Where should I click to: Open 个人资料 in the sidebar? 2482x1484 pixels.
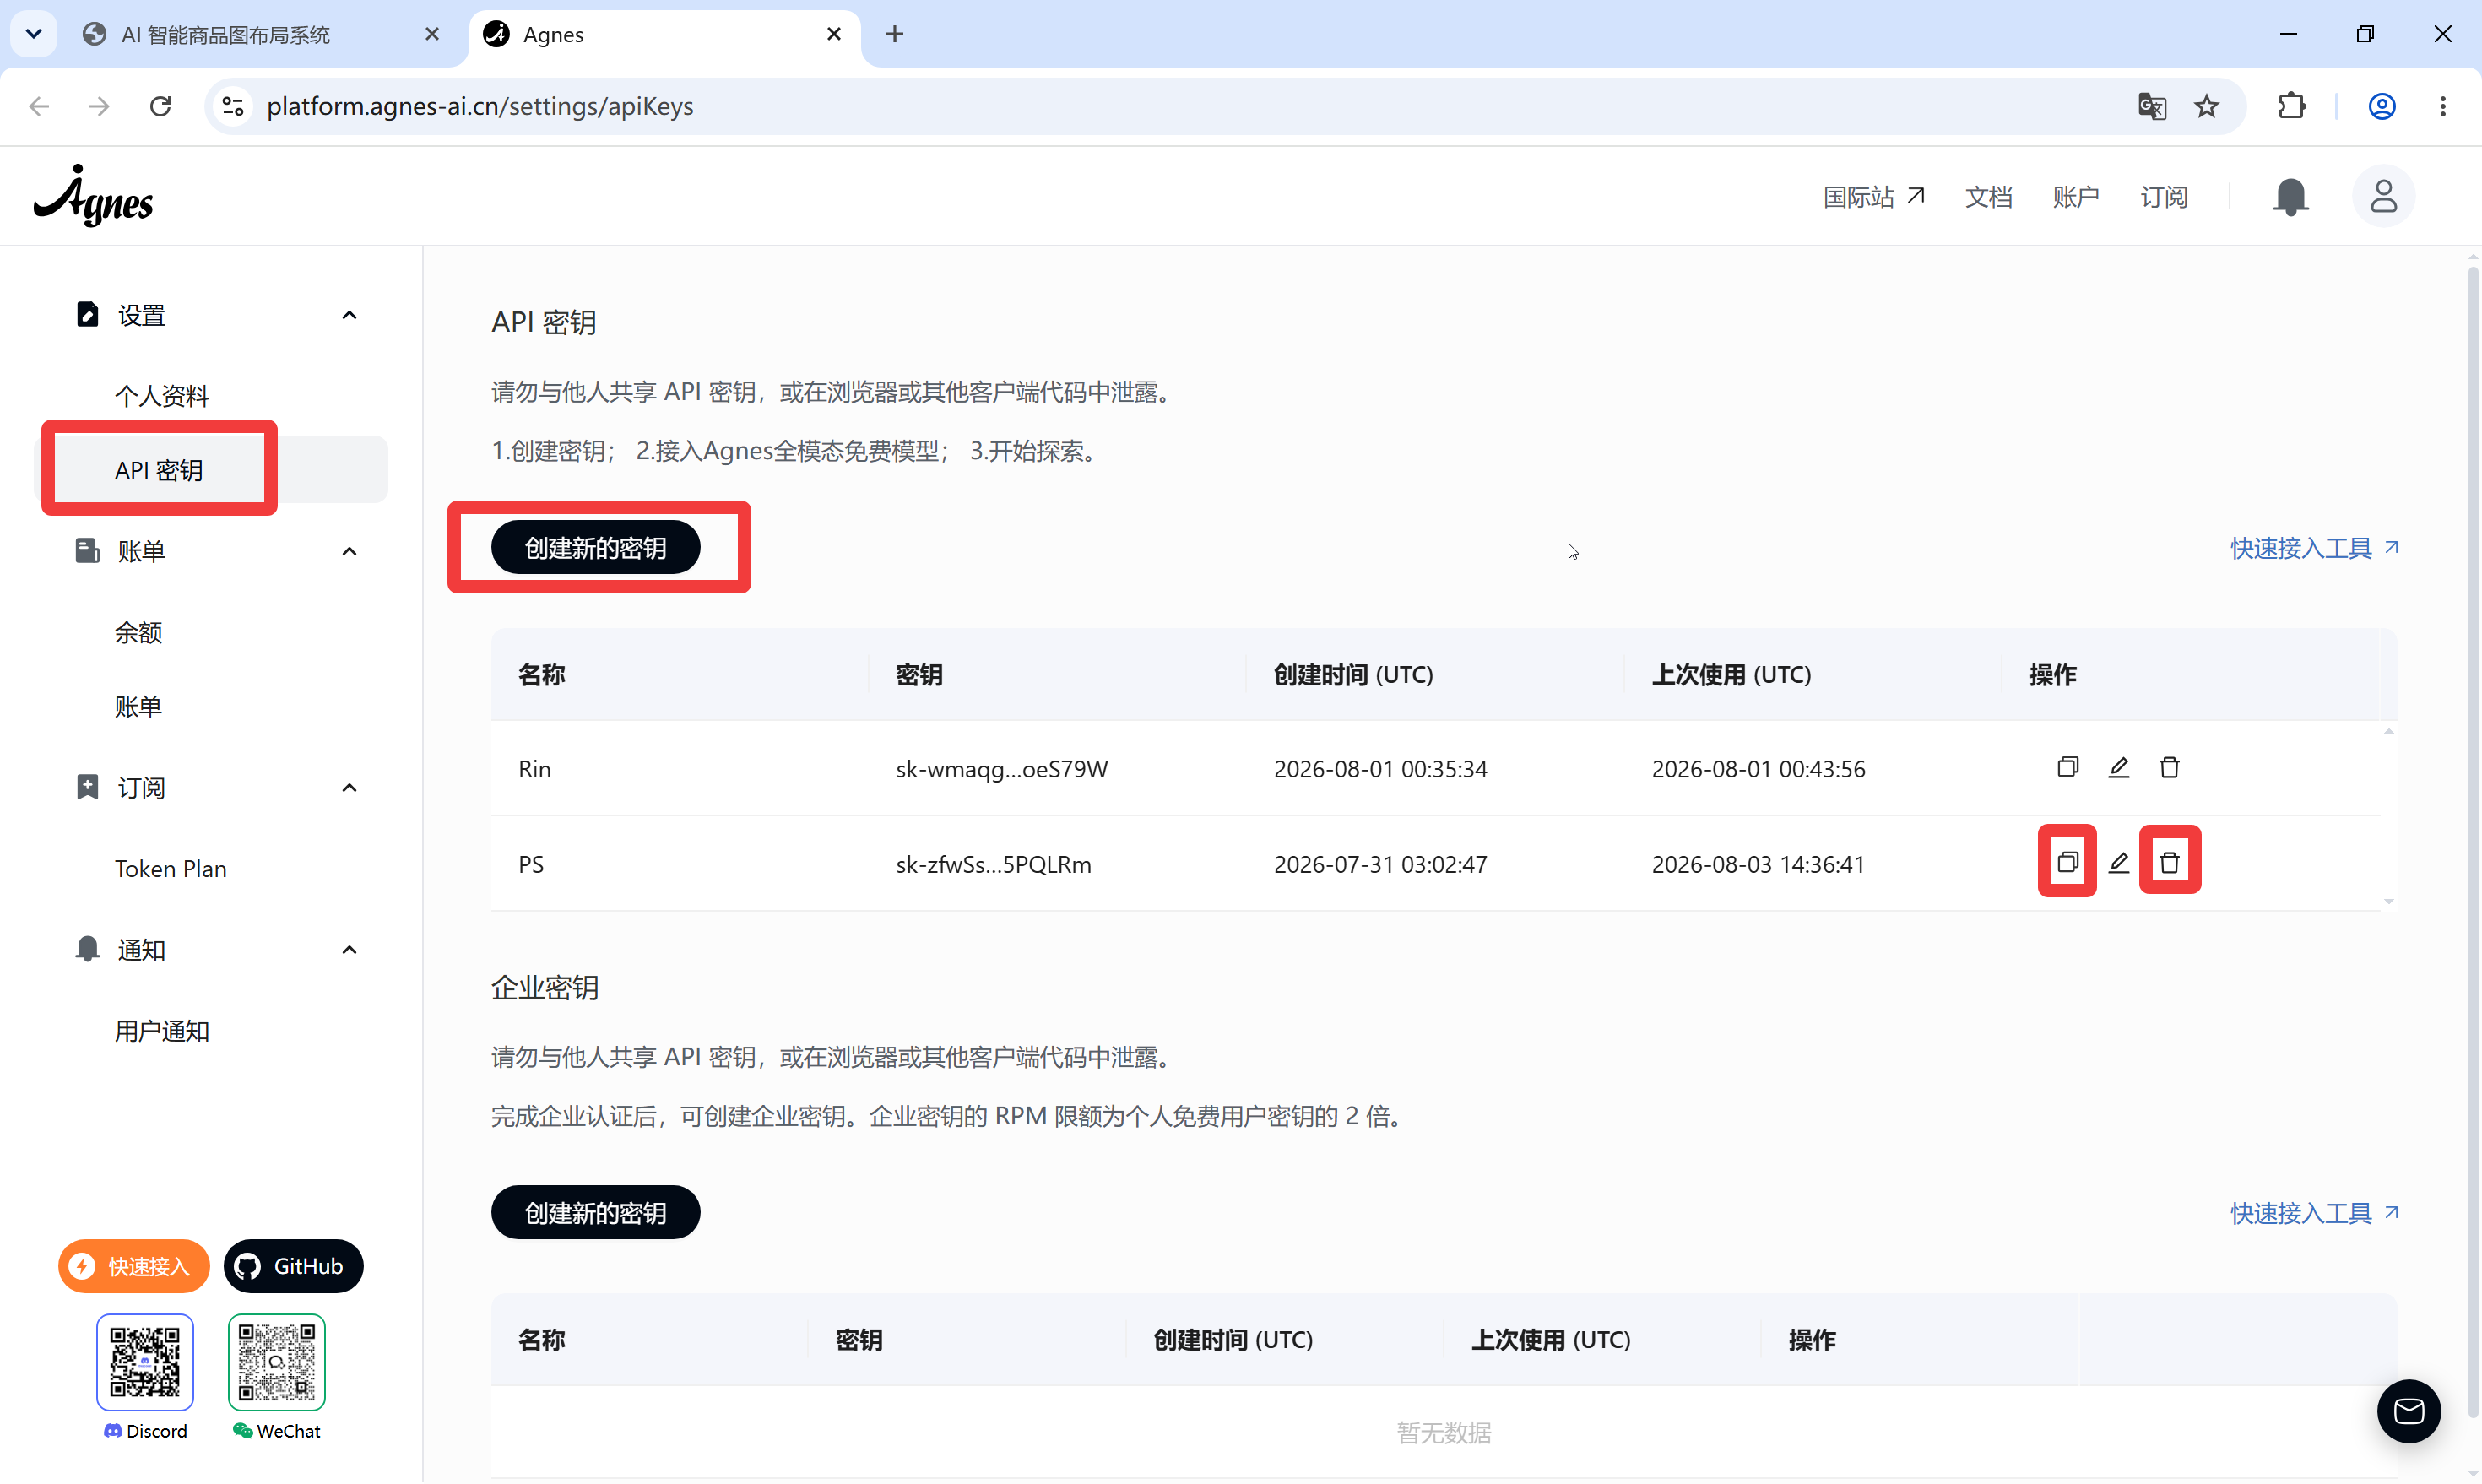click(x=162, y=396)
